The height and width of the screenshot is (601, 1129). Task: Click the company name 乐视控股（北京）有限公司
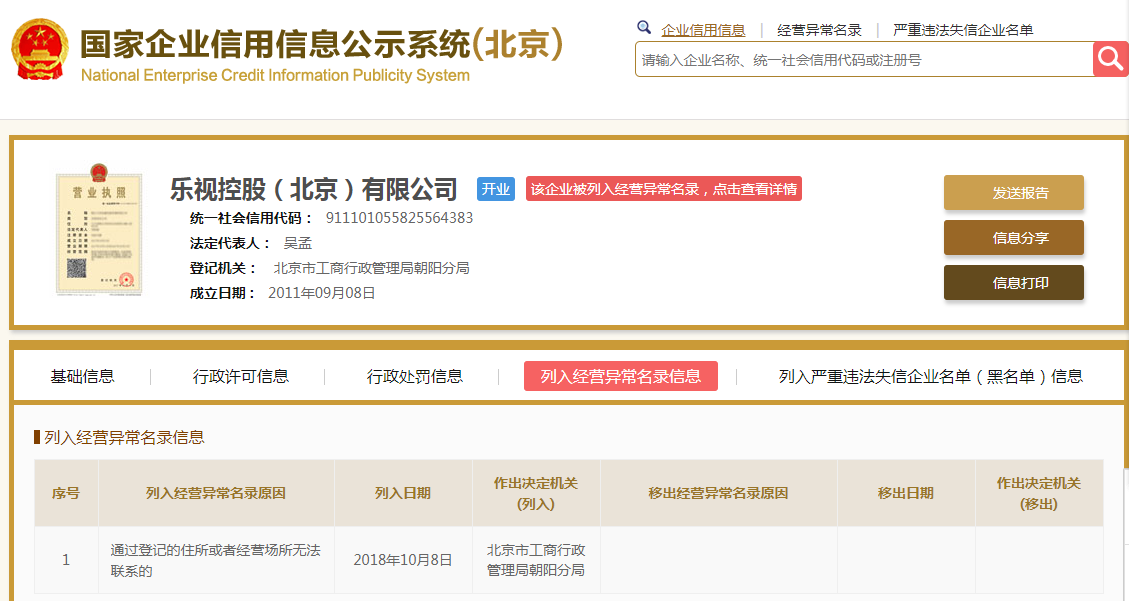click(x=314, y=189)
